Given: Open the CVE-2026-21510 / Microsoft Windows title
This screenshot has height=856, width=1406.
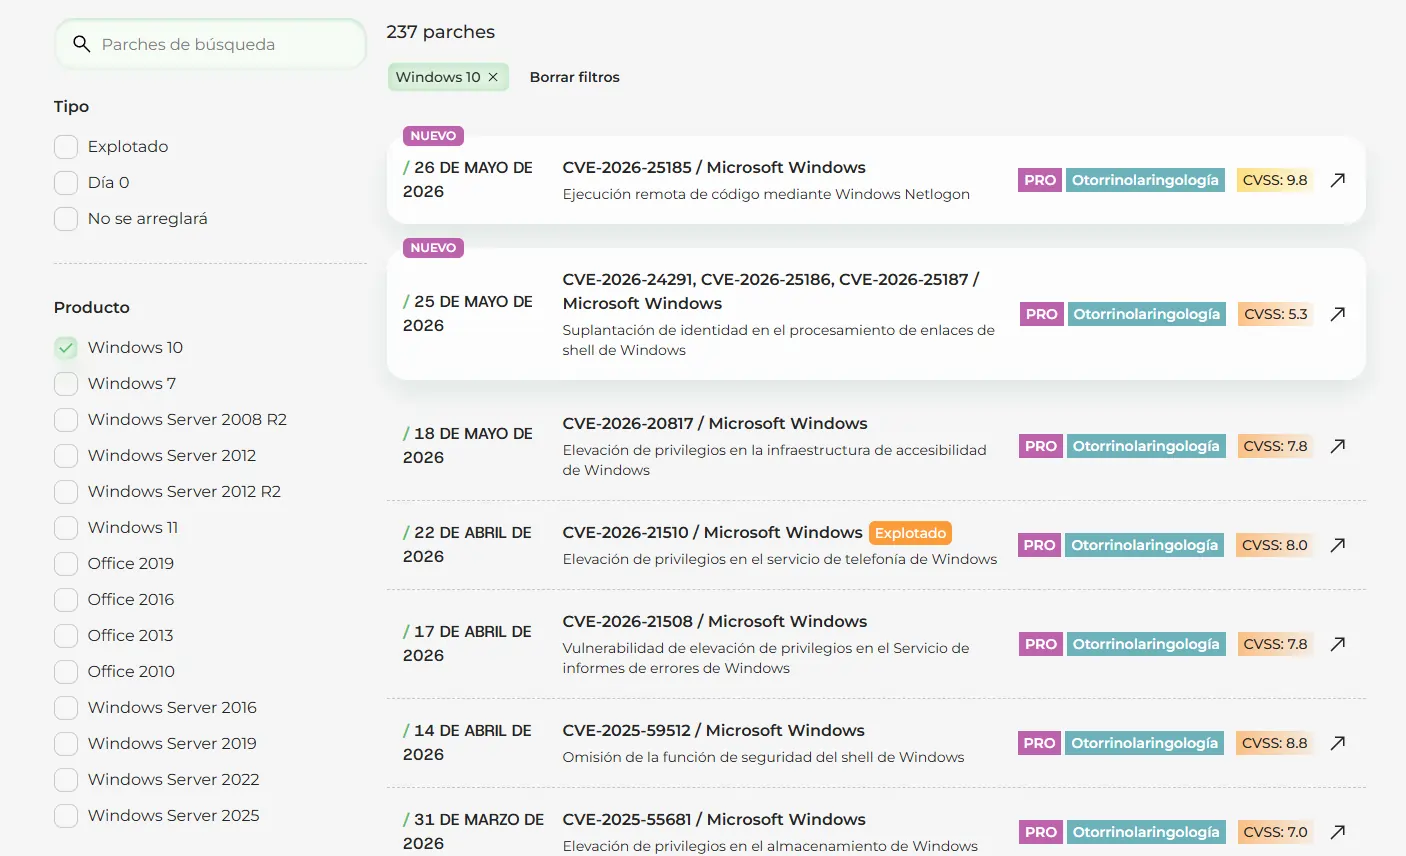Looking at the screenshot, I should [712, 532].
